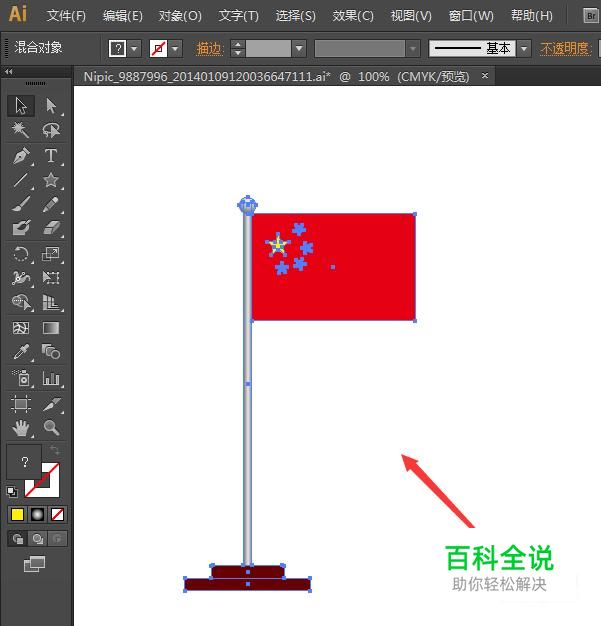
Task: Select the Shape Builder tool
Action: 21,302
